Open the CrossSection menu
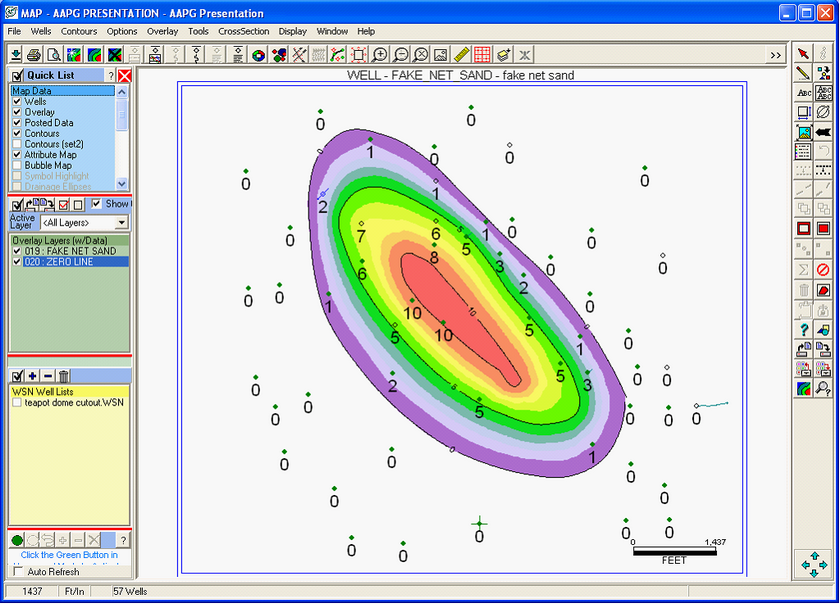 [x=243, y=31]
